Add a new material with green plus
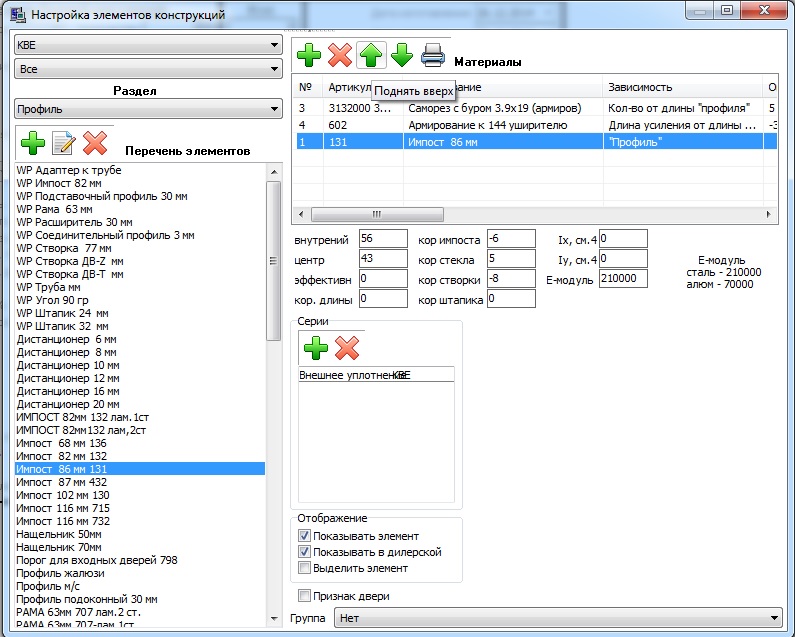This screenshot has width=795, height=637. (309, 55)
